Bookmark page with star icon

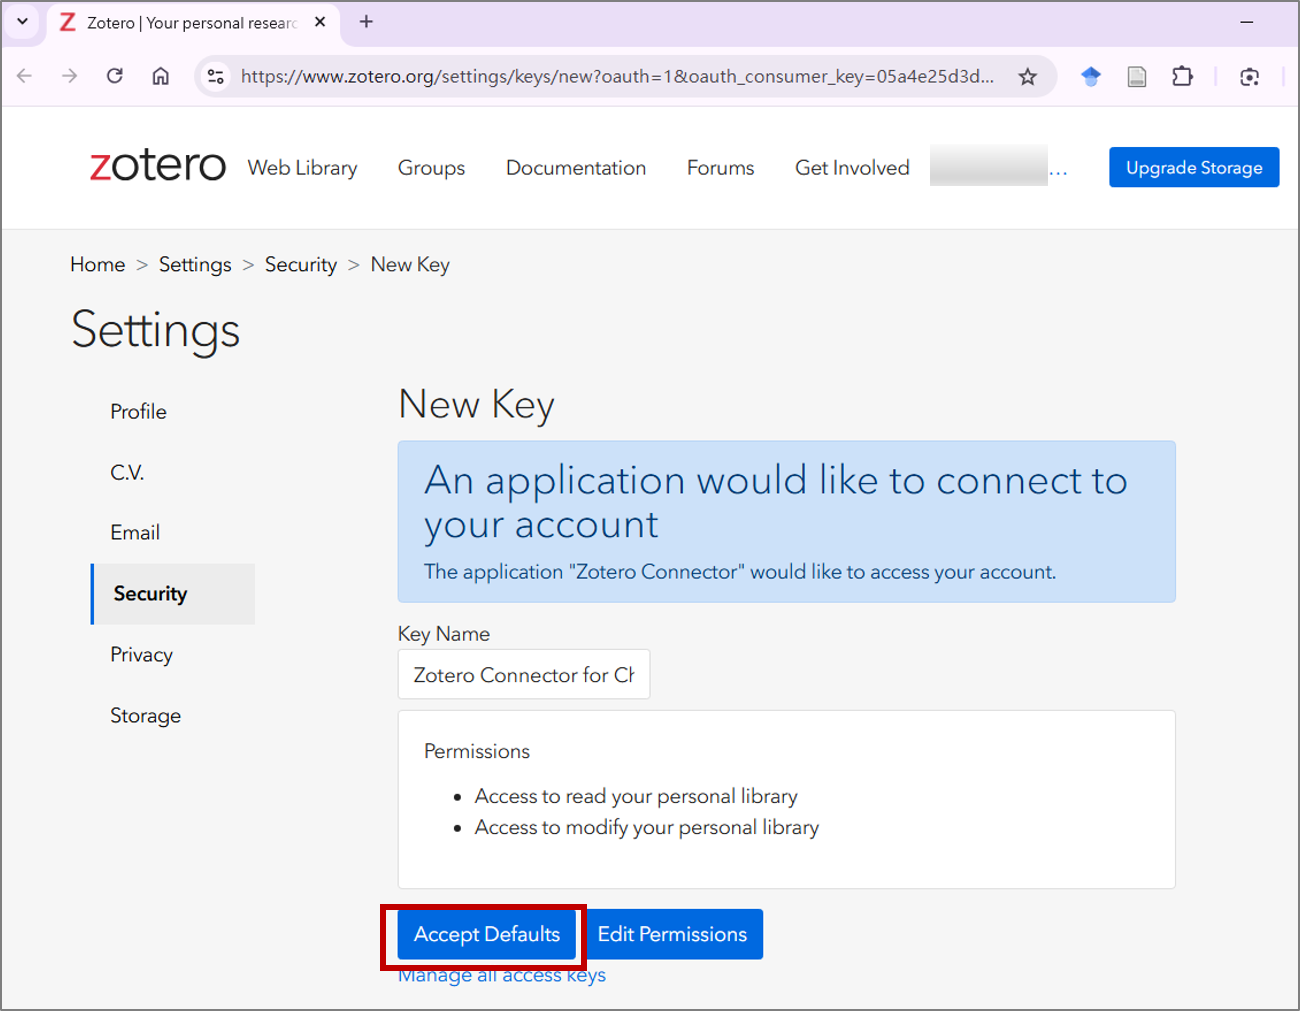tap(1027, 77)
